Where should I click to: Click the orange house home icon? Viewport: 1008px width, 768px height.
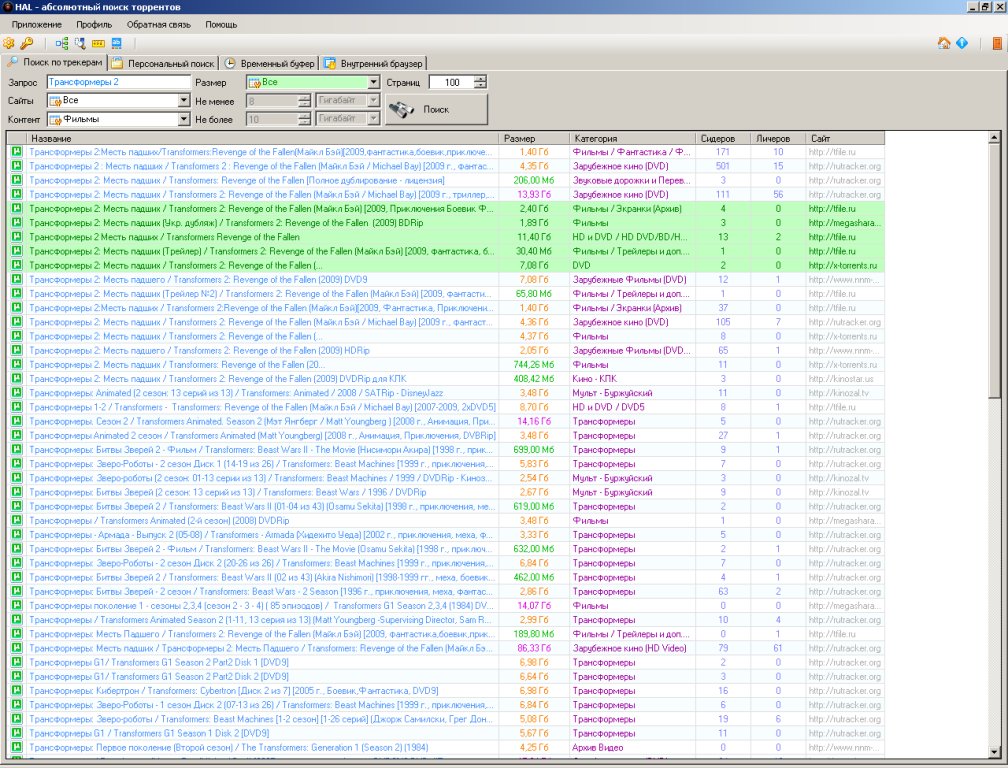pos(944,43)
